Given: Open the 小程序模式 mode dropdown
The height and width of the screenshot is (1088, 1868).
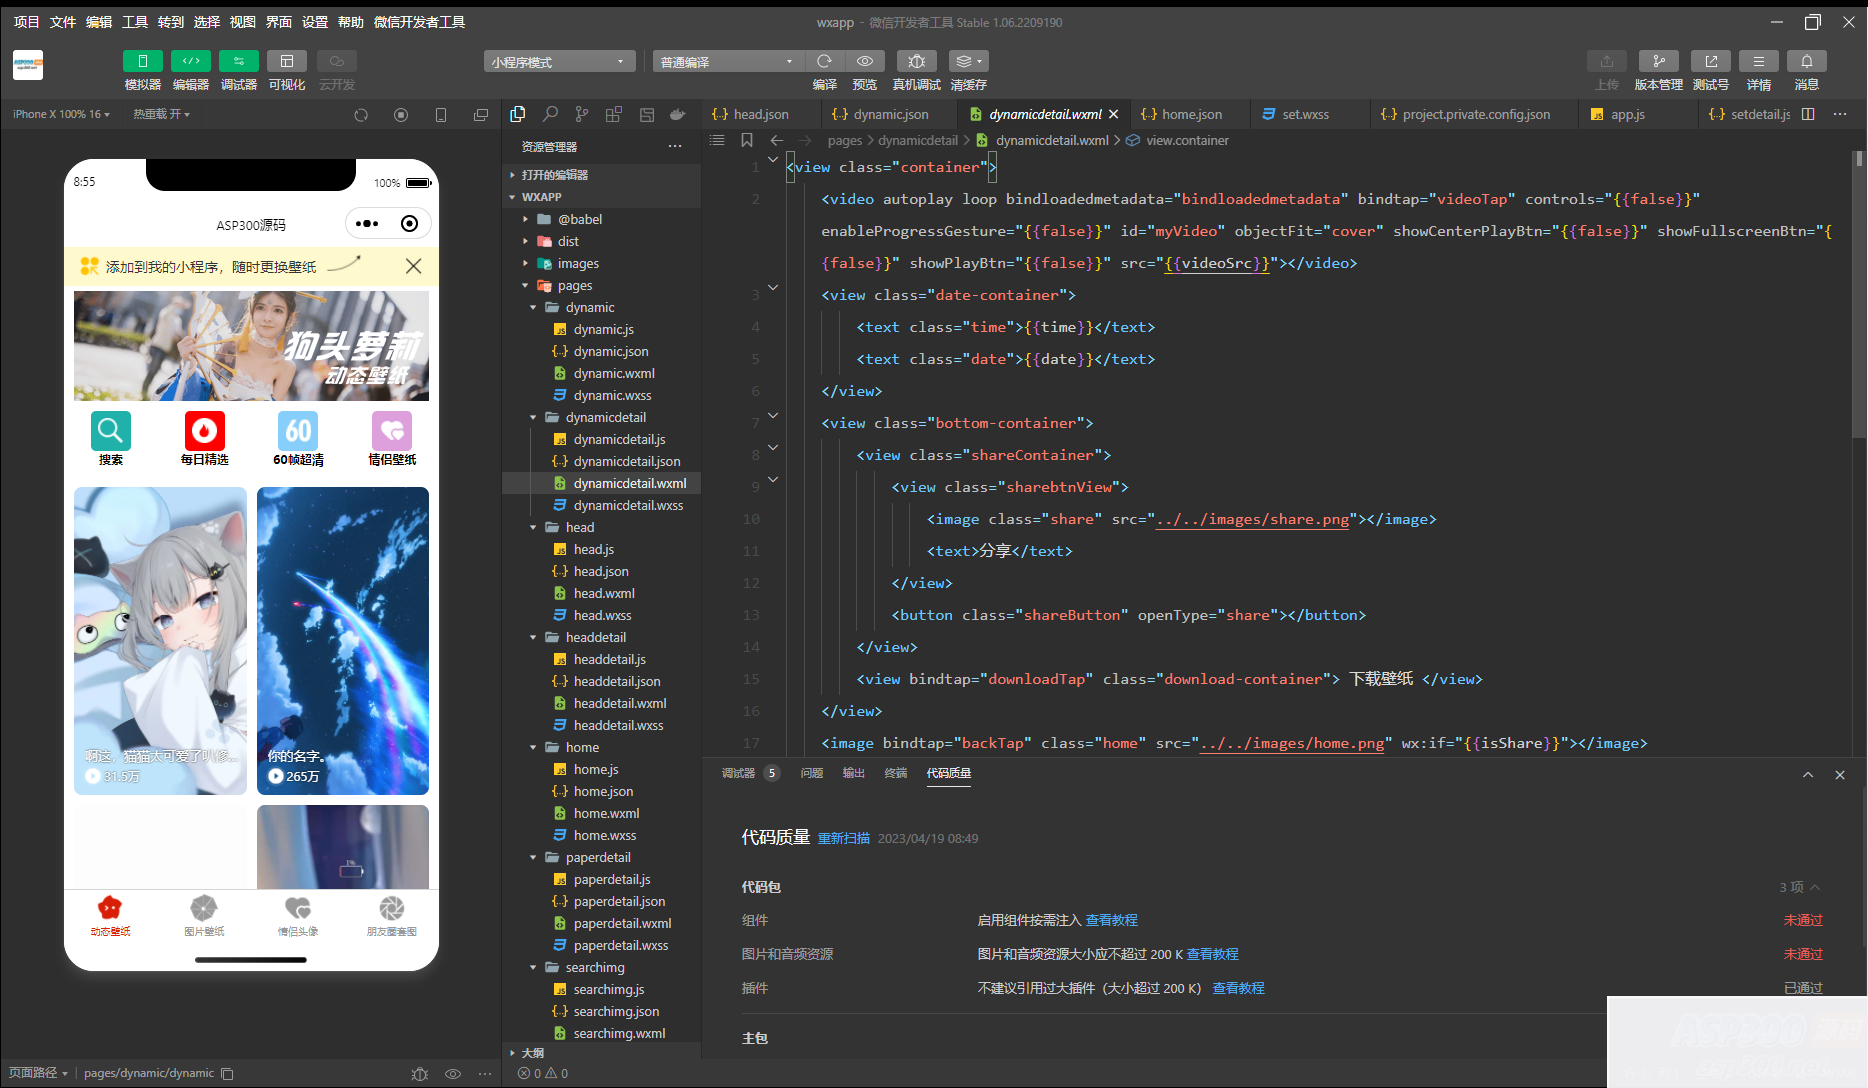Looking at the screenshot, I should coord(559,62).
